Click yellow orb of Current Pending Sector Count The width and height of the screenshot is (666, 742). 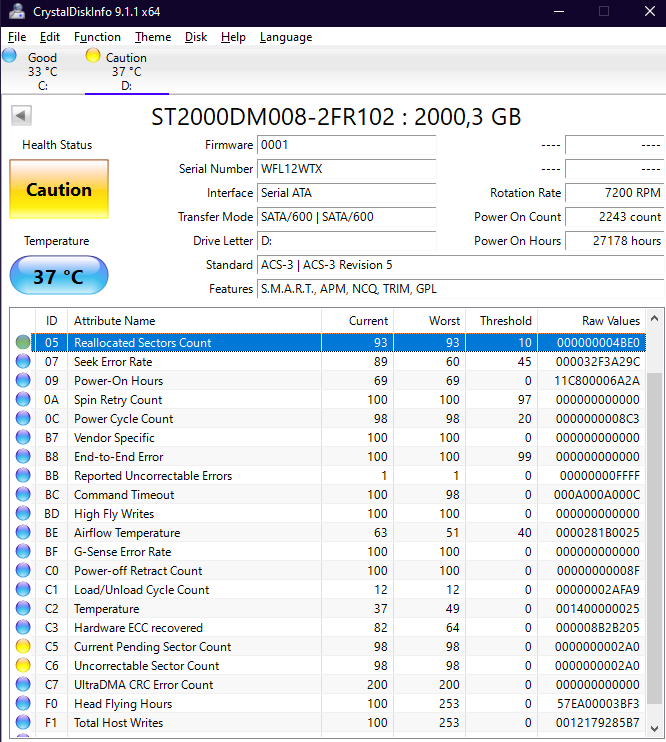tap(23, 646)
